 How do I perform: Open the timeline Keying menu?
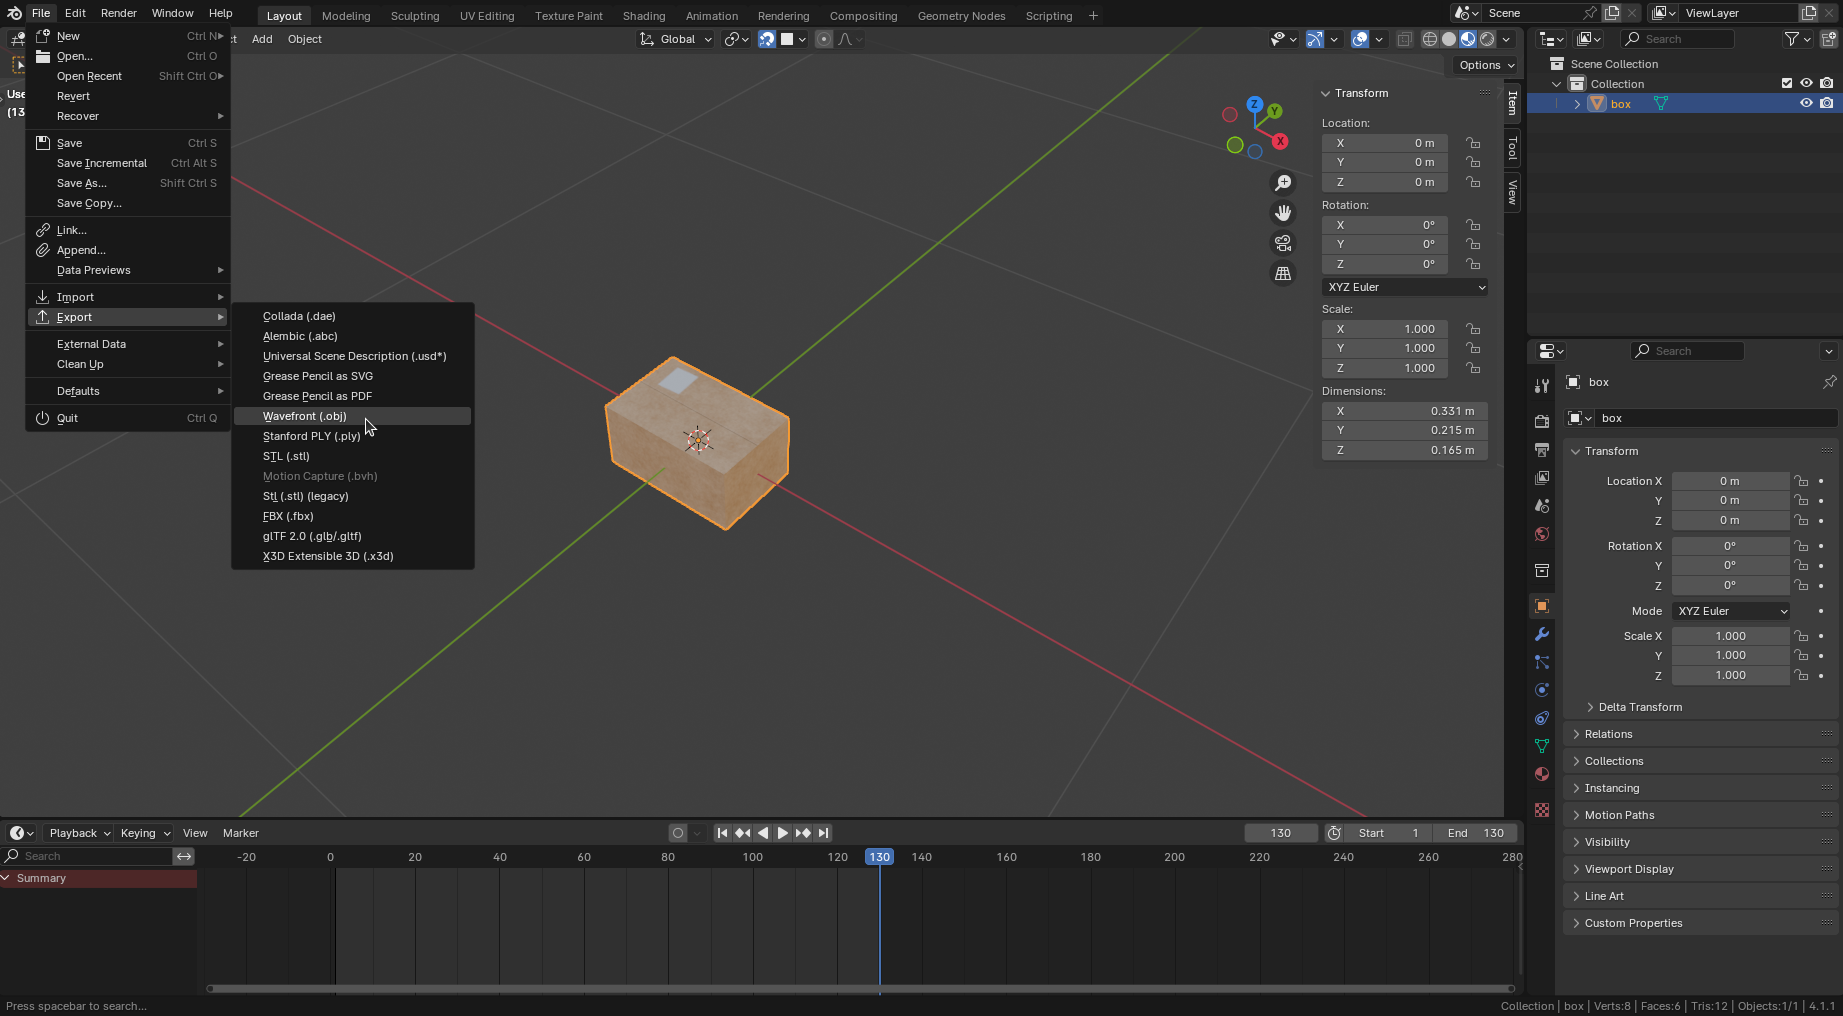click(145, 833)
